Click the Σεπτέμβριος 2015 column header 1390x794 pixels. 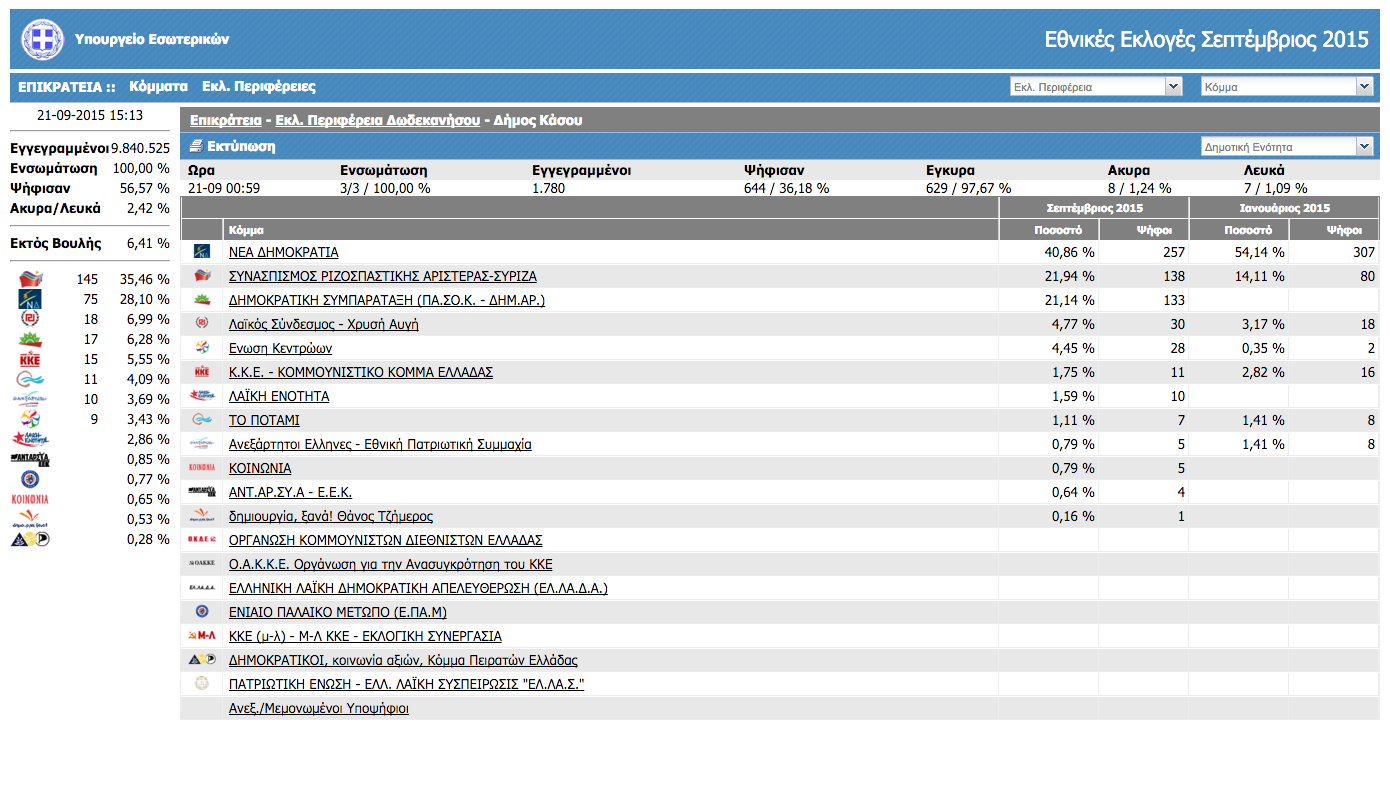pyautogui.click(x=1094, y=208)
